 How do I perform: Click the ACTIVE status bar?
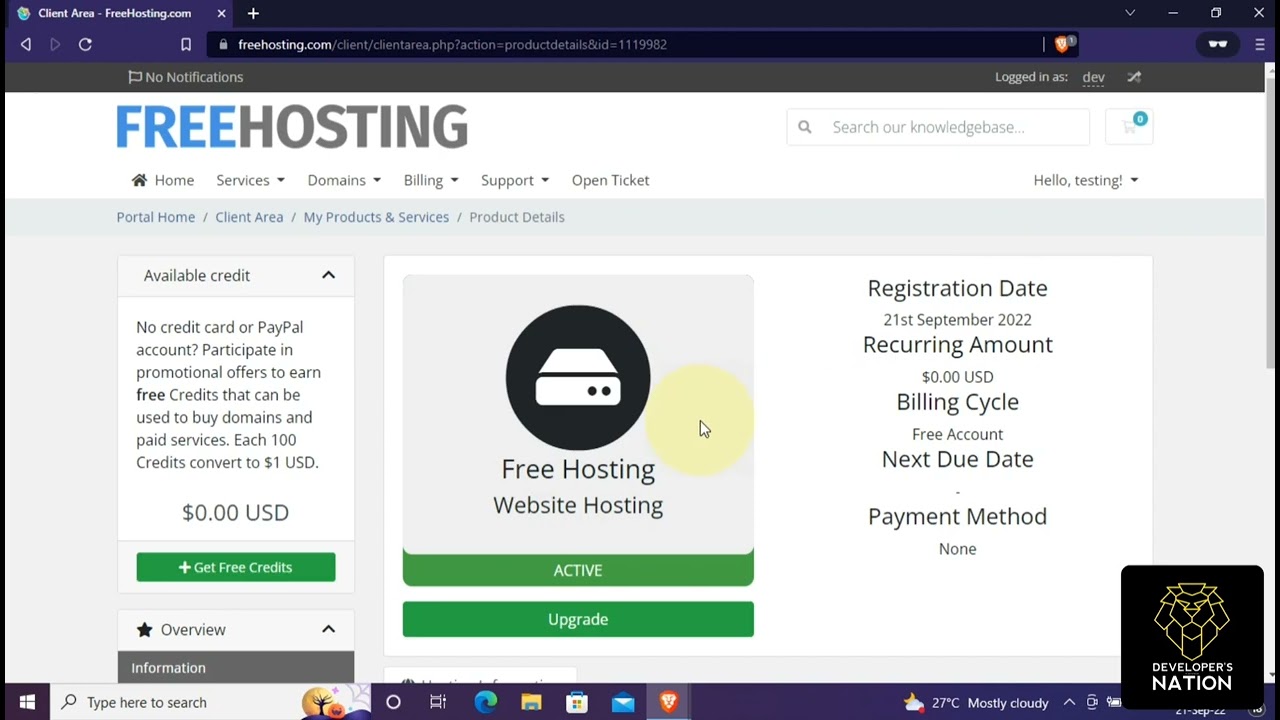578,570
